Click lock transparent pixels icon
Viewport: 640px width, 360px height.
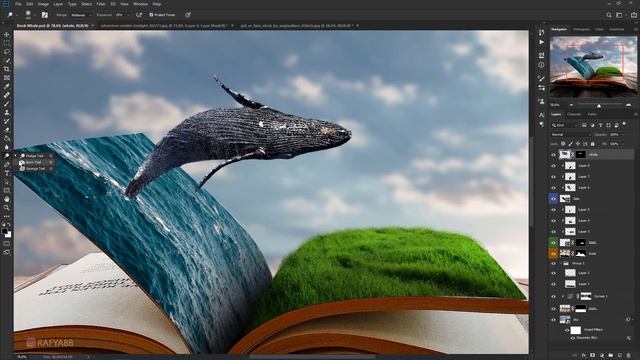563,144
